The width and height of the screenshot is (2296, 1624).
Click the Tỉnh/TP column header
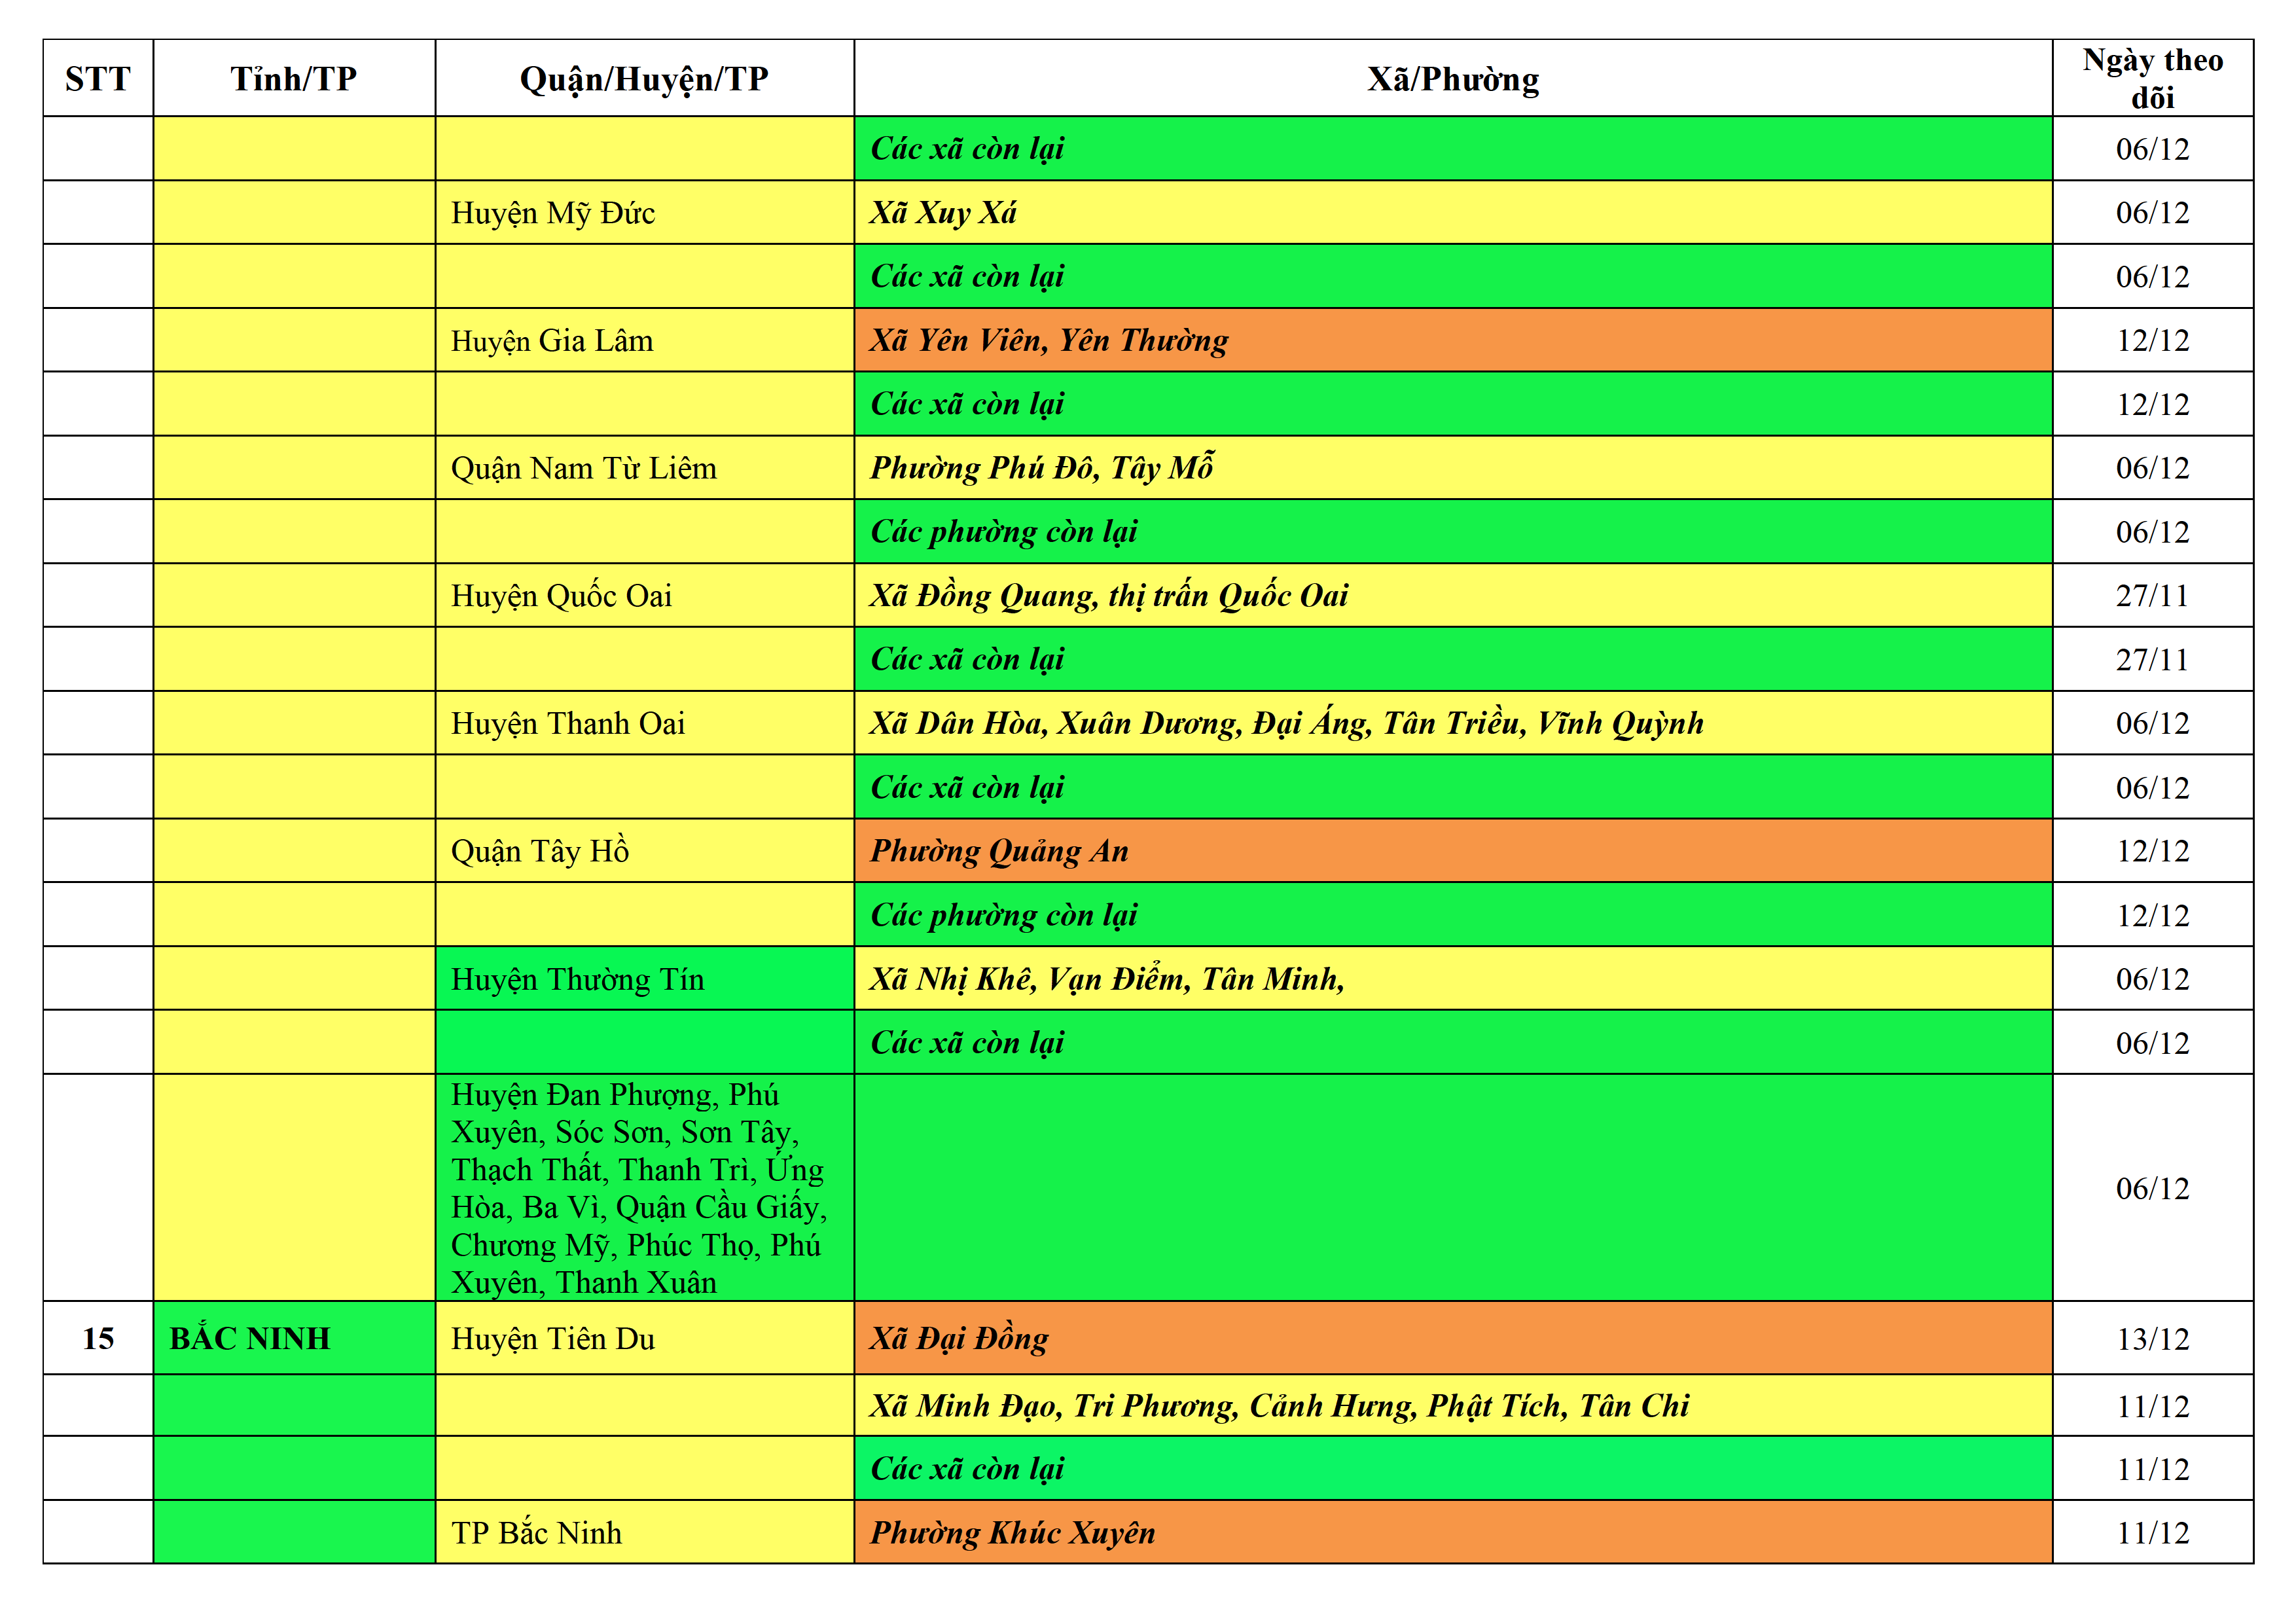[x=294, y=79]
